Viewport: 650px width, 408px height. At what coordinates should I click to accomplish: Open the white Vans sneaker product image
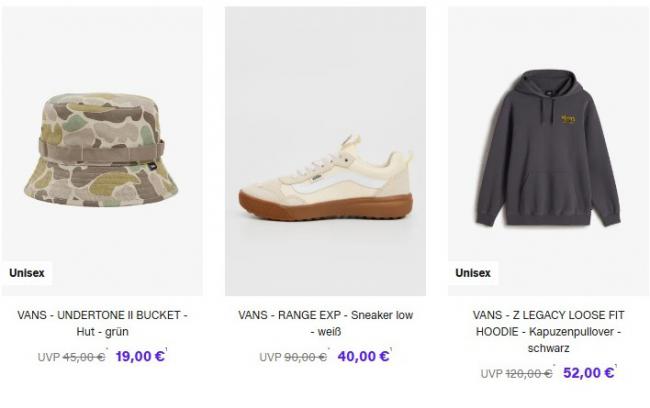point(325,151)
